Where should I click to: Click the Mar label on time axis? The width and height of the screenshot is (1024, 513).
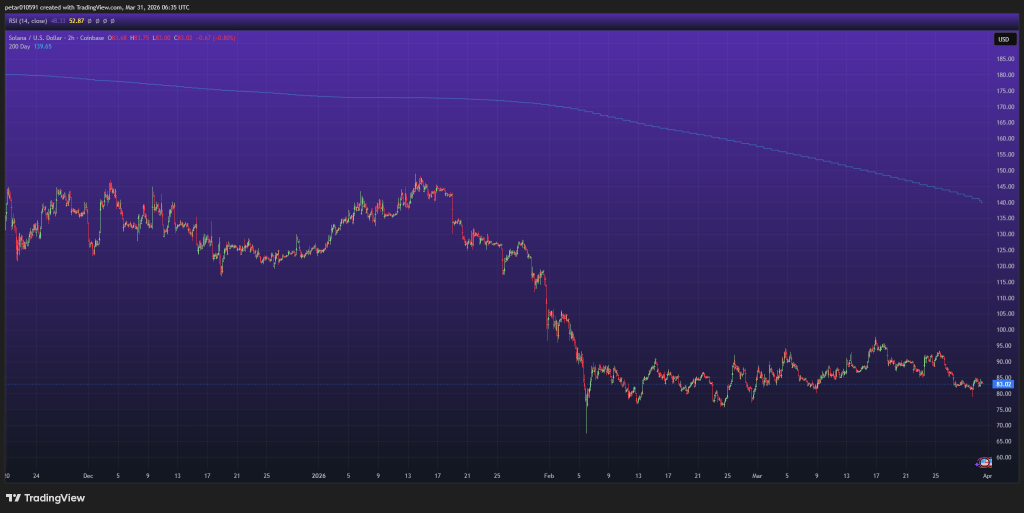(757, 476)
